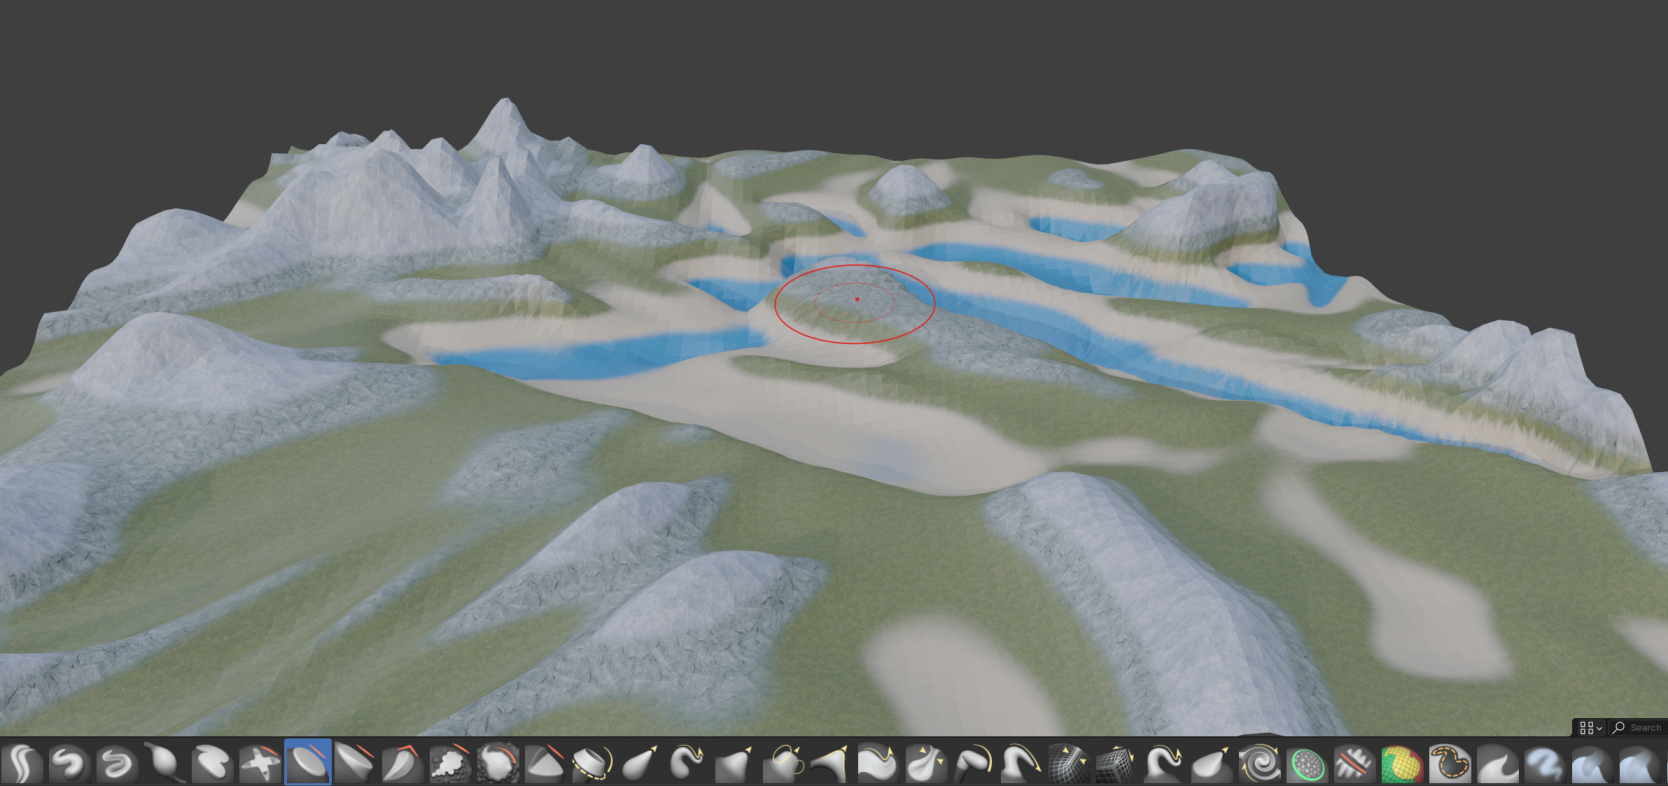The width and height of the screenshot is (1668, 786).
Task: Select the brush with yellow outlined circles
Action: pos(783,763)
